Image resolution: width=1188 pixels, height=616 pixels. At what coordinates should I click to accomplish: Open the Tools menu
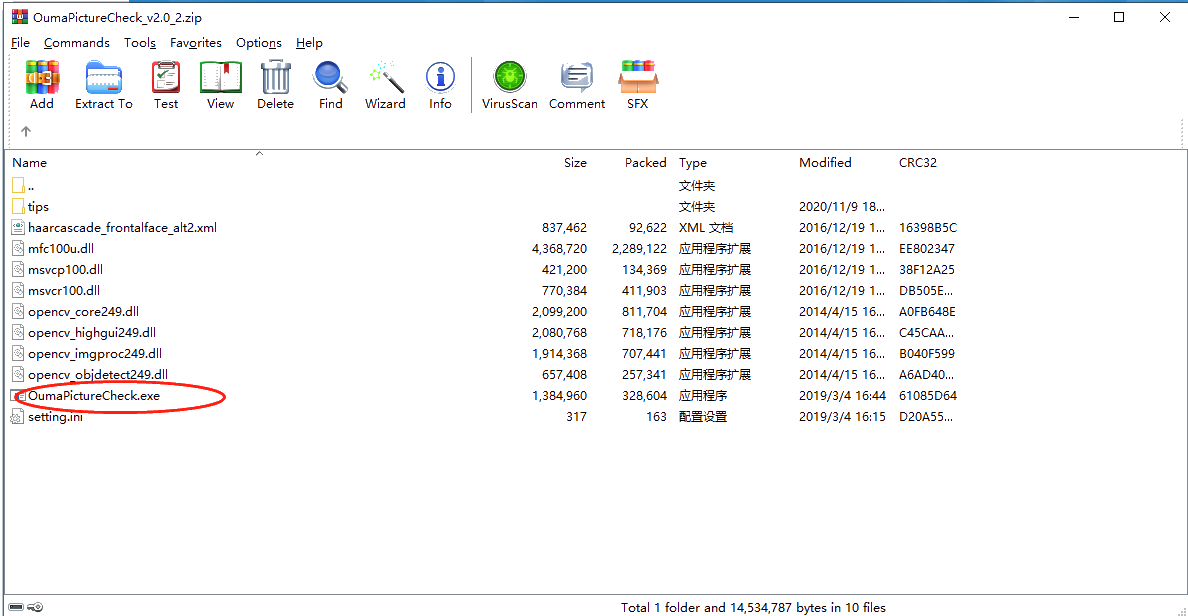point(140,42)
